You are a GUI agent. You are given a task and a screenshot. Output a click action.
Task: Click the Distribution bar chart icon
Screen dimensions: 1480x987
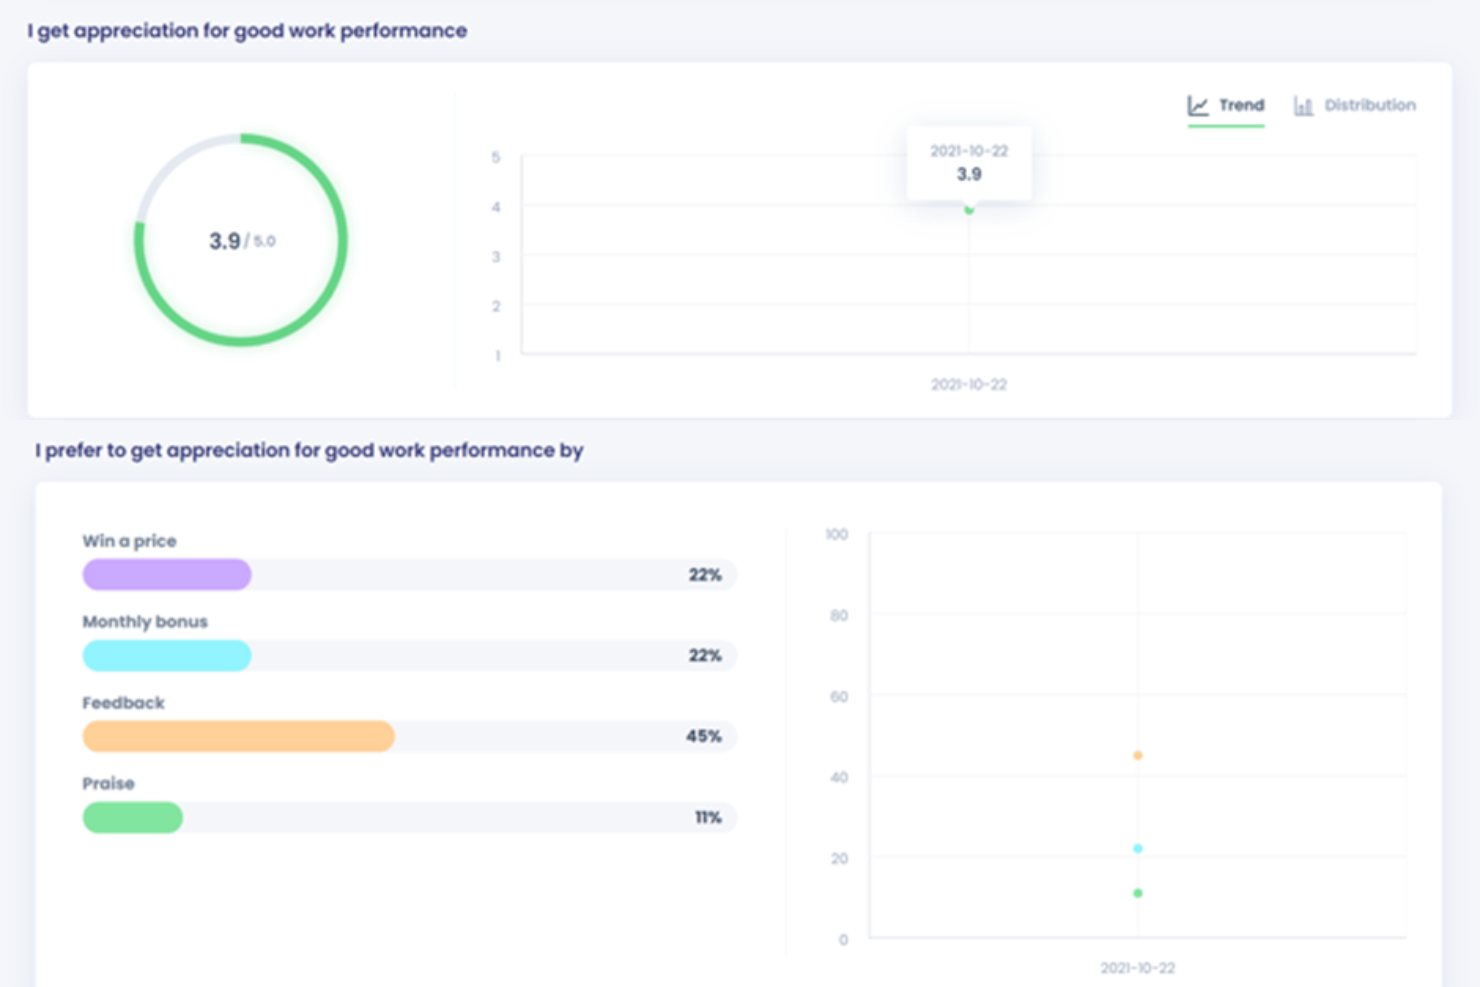coord(1303,106)
